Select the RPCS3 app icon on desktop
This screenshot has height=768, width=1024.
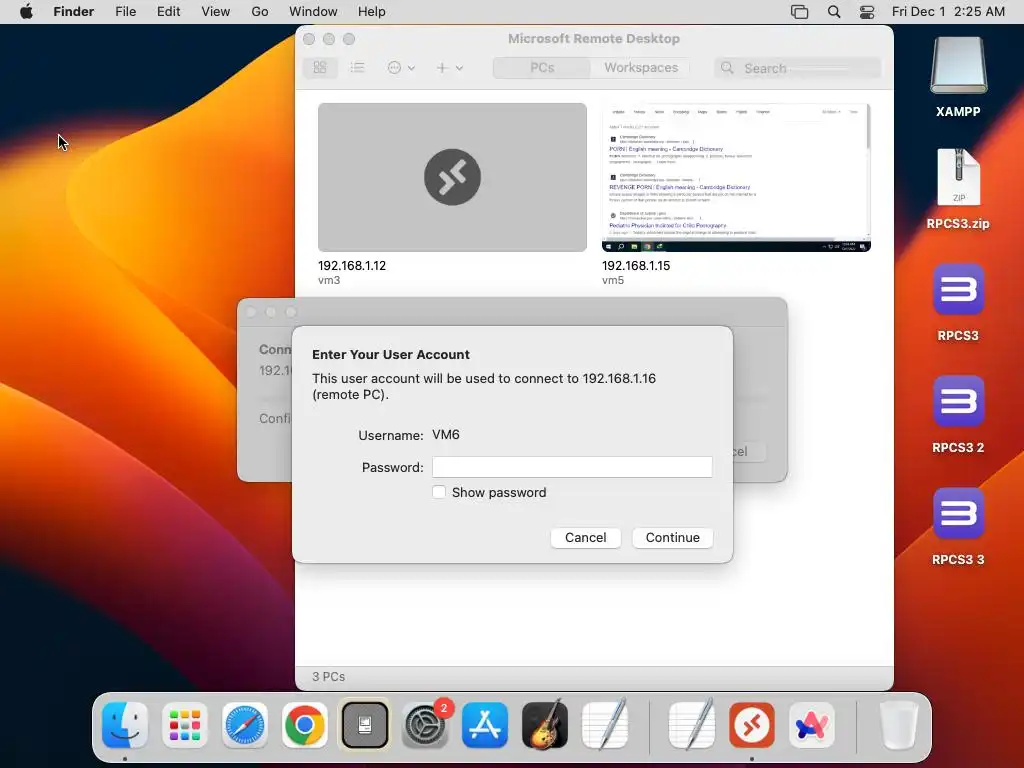[959, 289]
